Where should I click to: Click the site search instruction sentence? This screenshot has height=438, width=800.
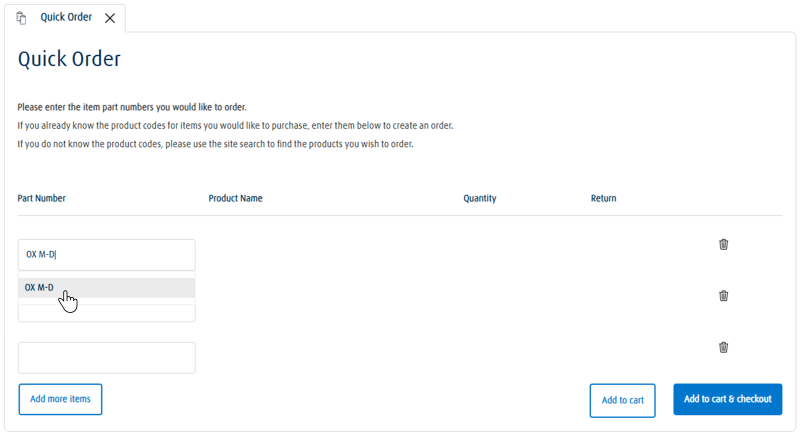(215, 144)
